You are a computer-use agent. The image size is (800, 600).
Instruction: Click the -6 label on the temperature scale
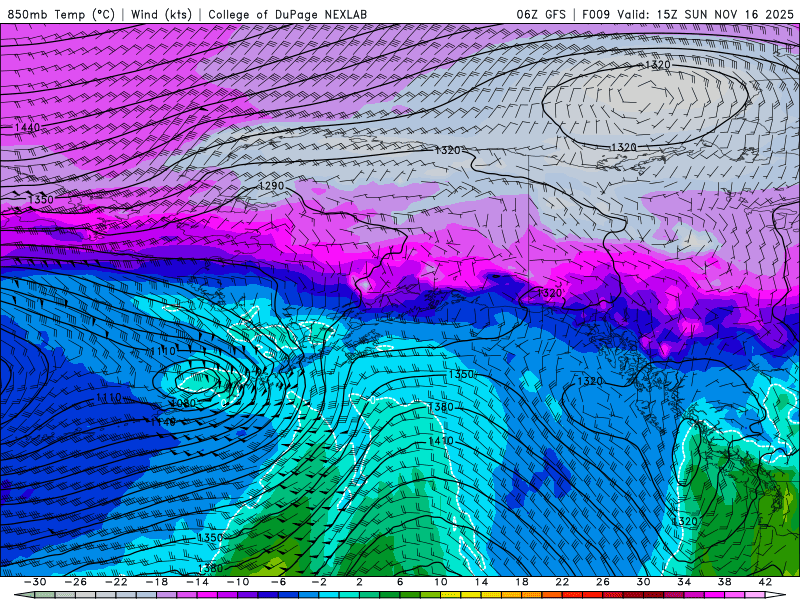279,582
